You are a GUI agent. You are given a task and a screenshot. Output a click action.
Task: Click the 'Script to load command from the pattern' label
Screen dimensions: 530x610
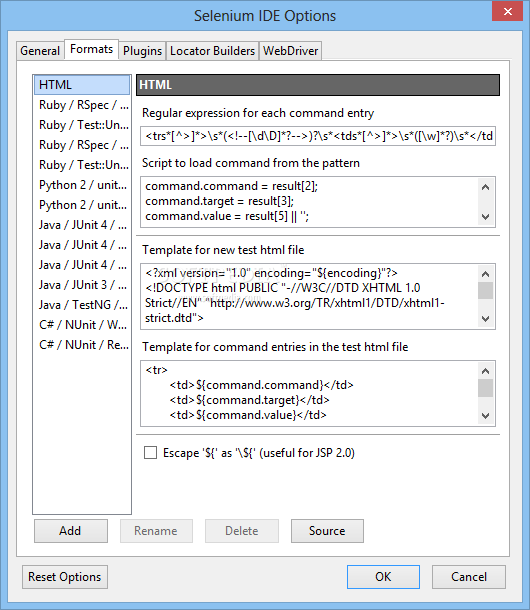pos(251,163)
